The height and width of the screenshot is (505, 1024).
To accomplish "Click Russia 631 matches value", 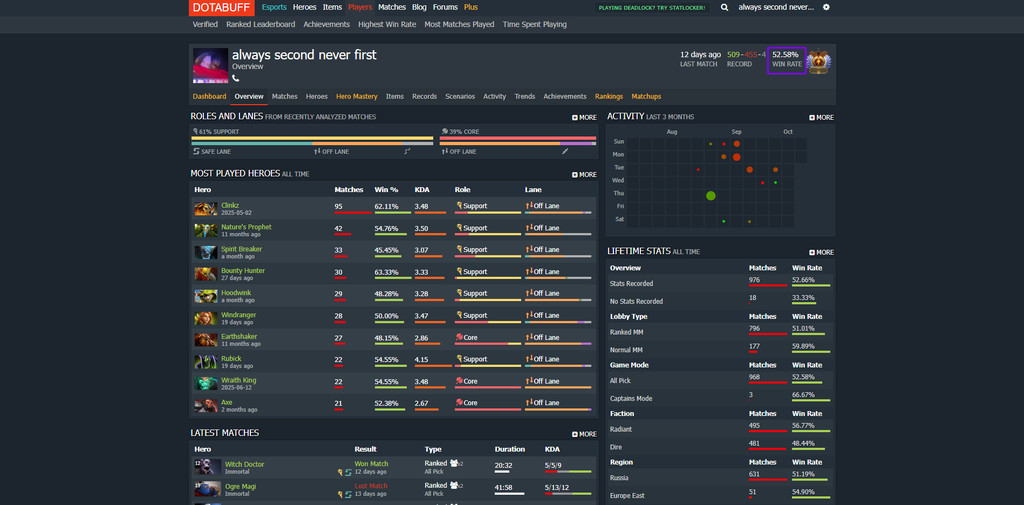I will pos(754,474).
